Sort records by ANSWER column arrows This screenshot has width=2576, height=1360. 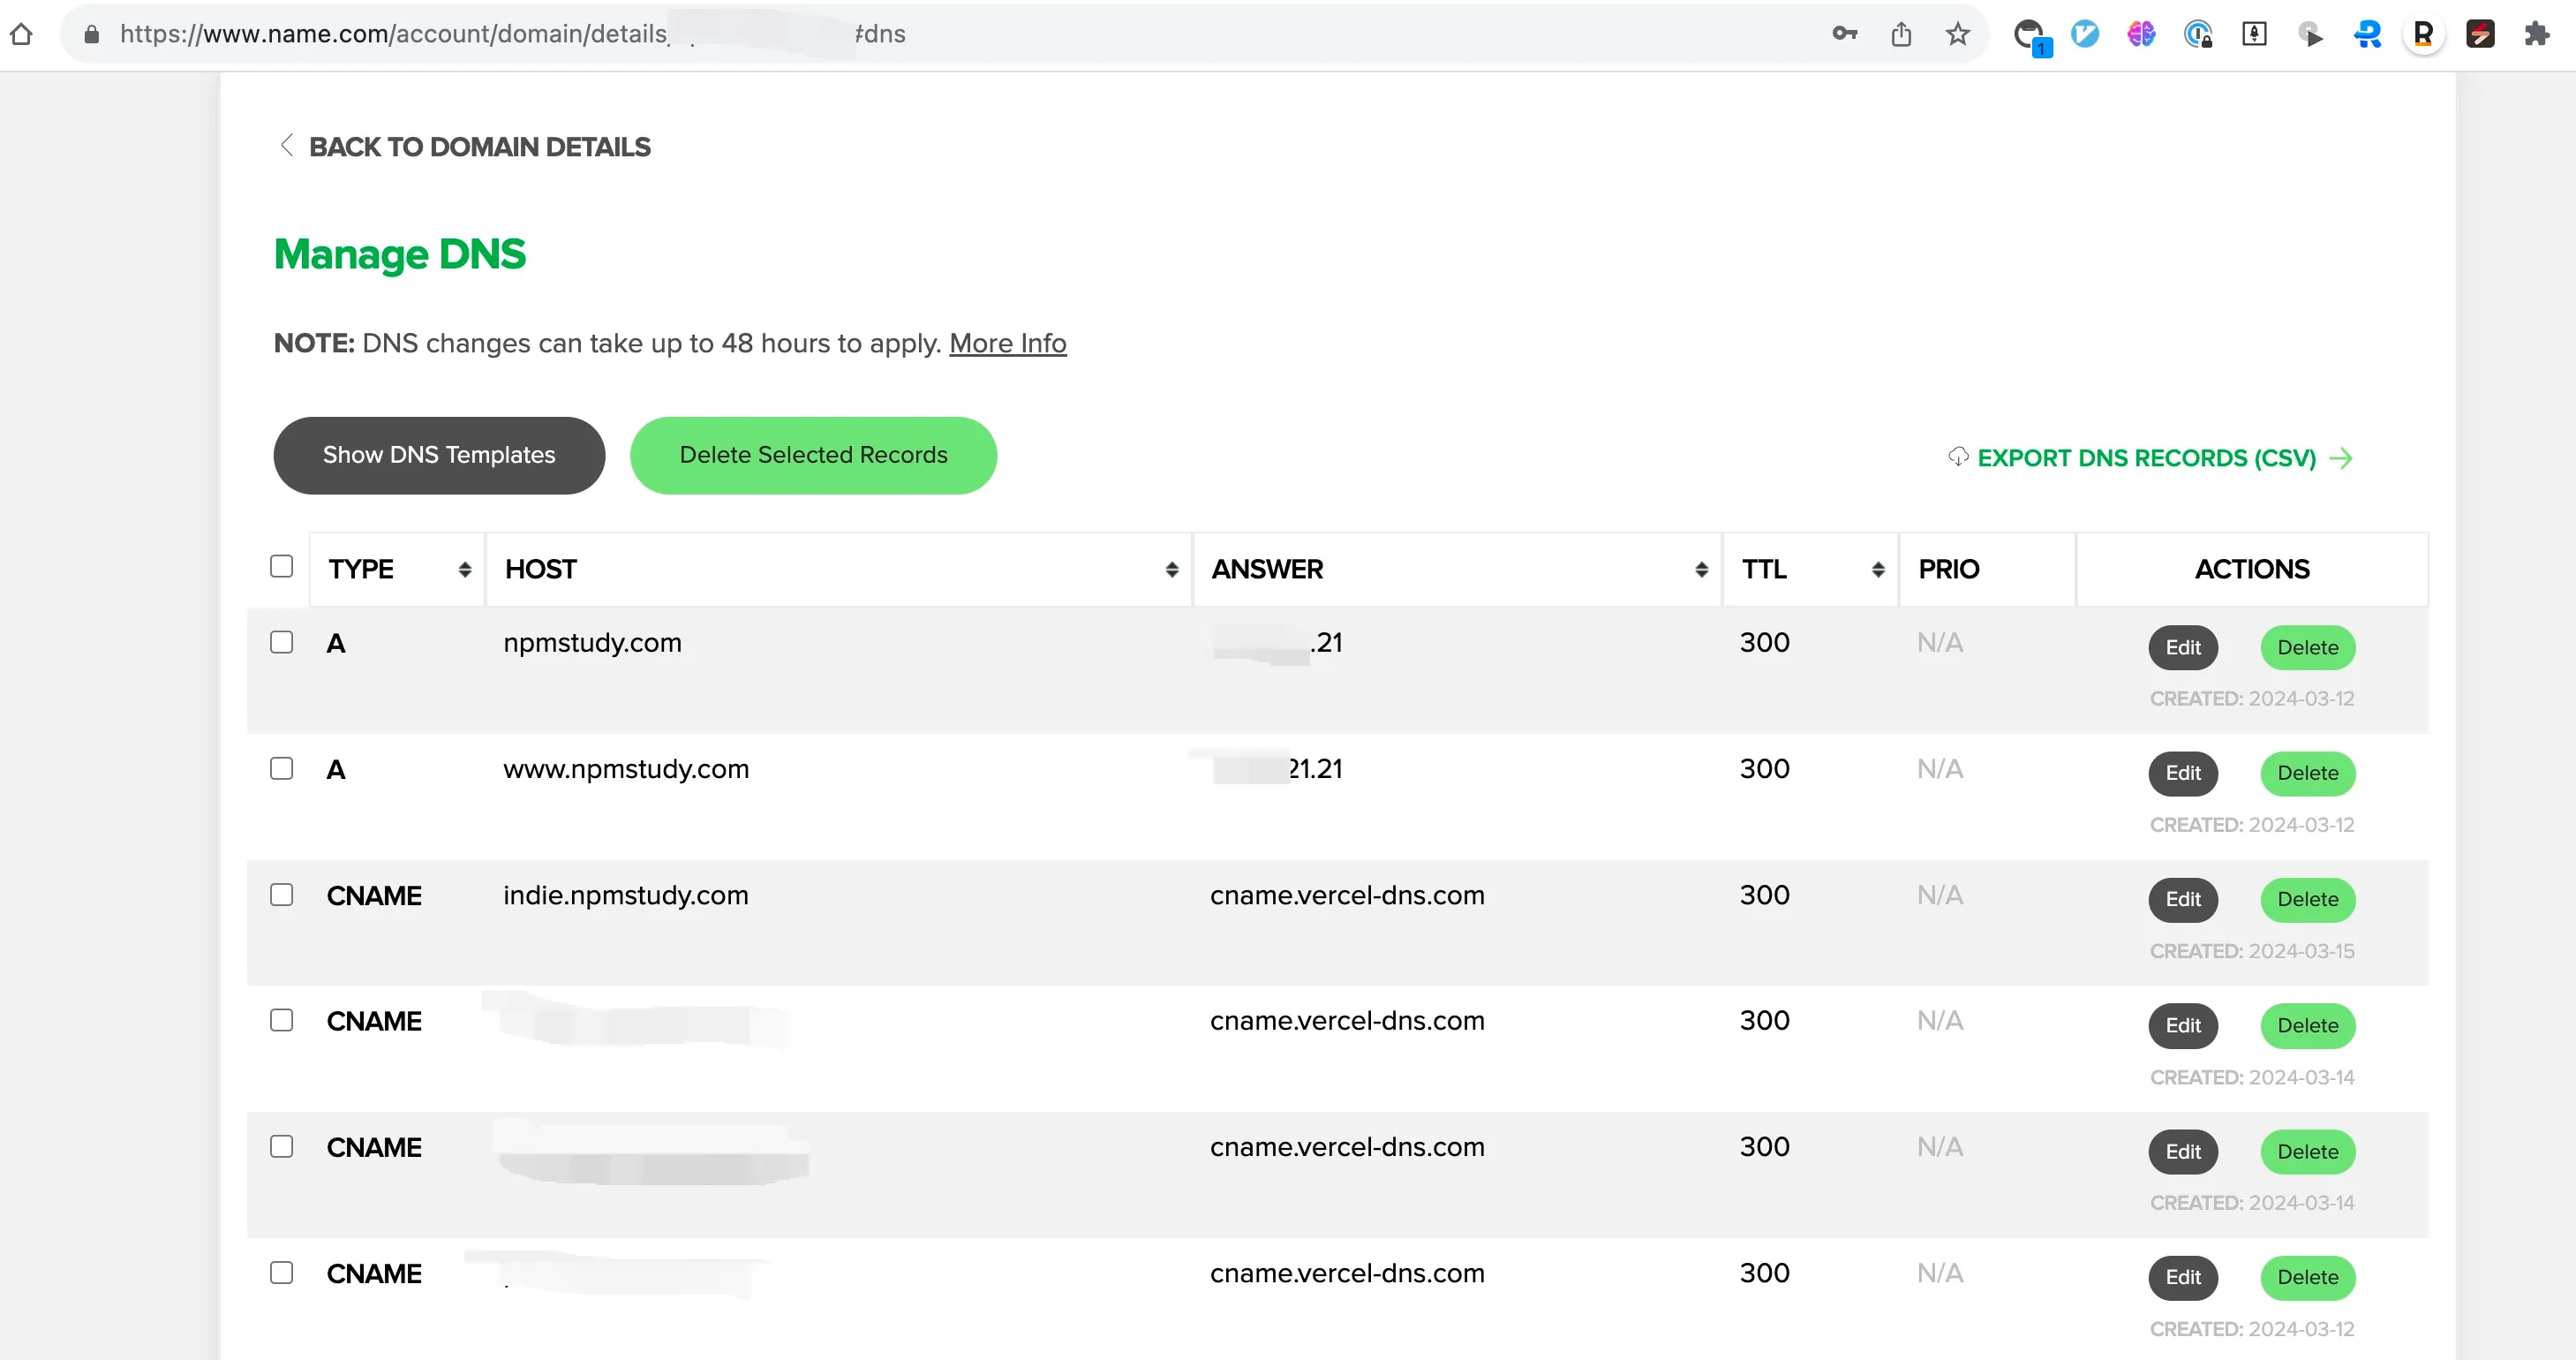tap(1701, 569)
